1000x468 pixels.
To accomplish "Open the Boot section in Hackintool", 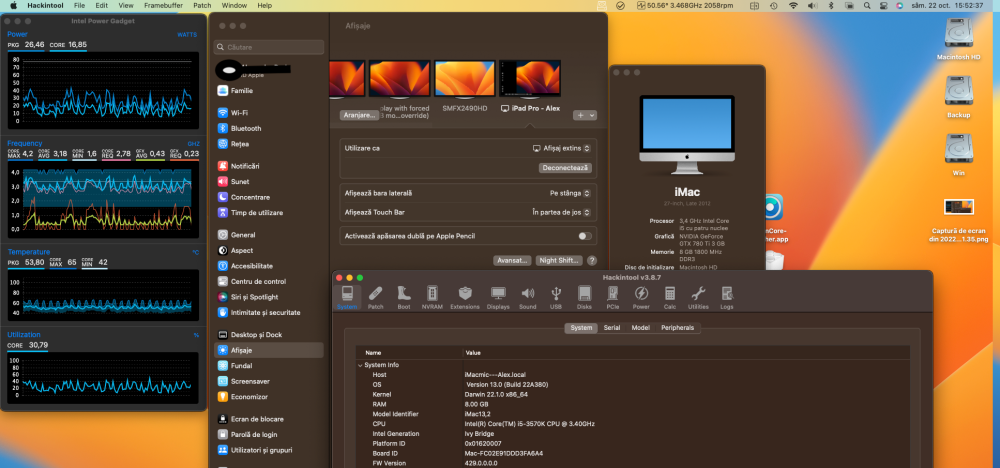I will (404, 298).
